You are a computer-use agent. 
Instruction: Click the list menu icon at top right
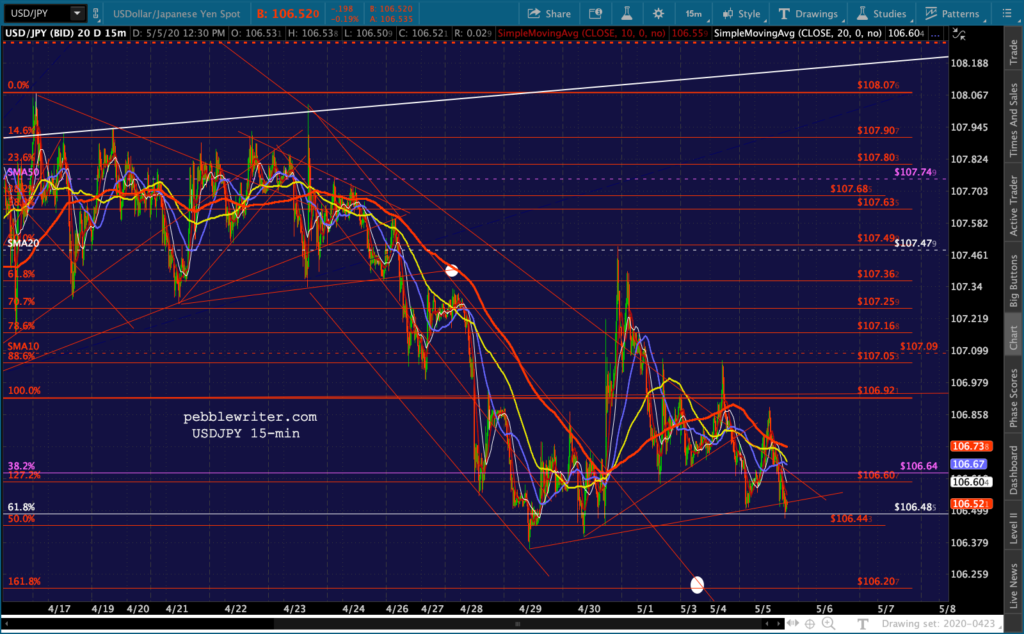click(x=1006, y=13)
